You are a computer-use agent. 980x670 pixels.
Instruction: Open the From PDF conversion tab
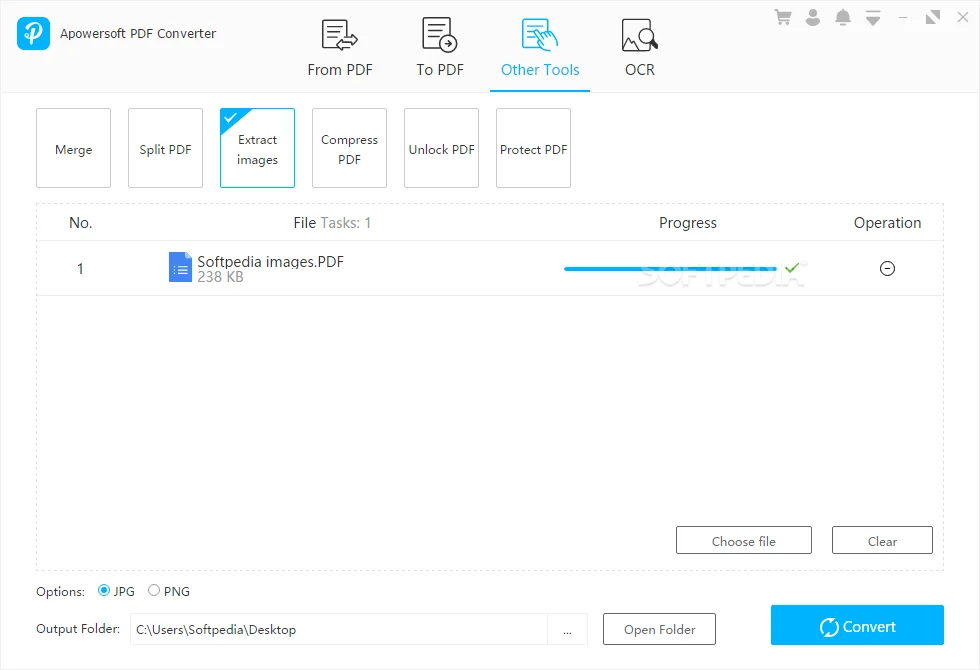click(339, 48)
